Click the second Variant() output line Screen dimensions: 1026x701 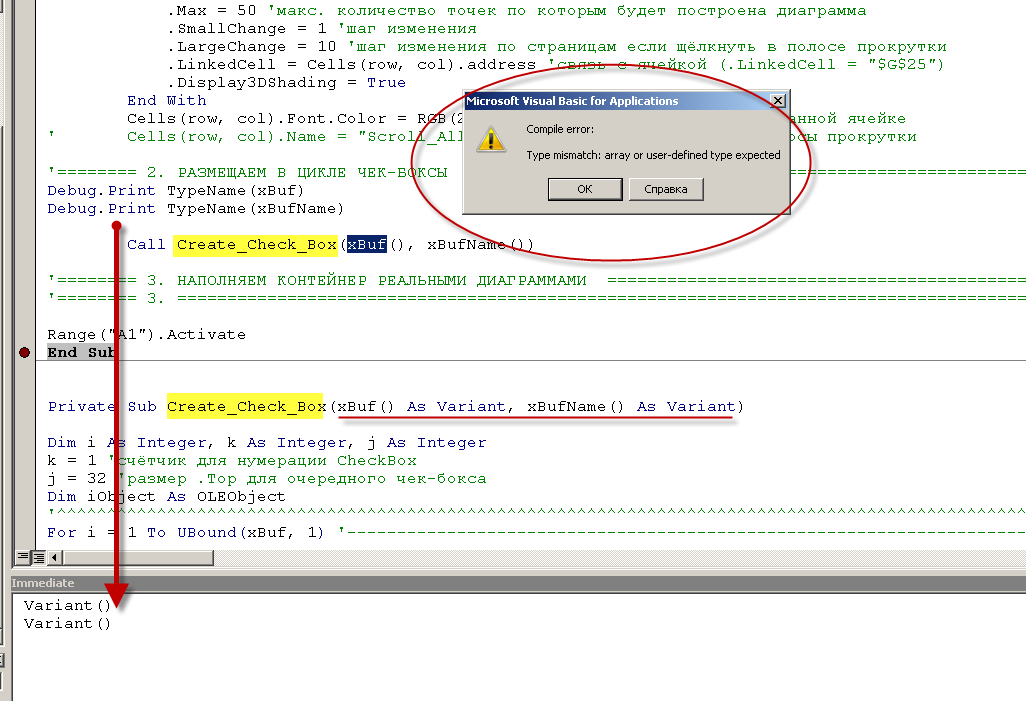[x=67, y=624]
